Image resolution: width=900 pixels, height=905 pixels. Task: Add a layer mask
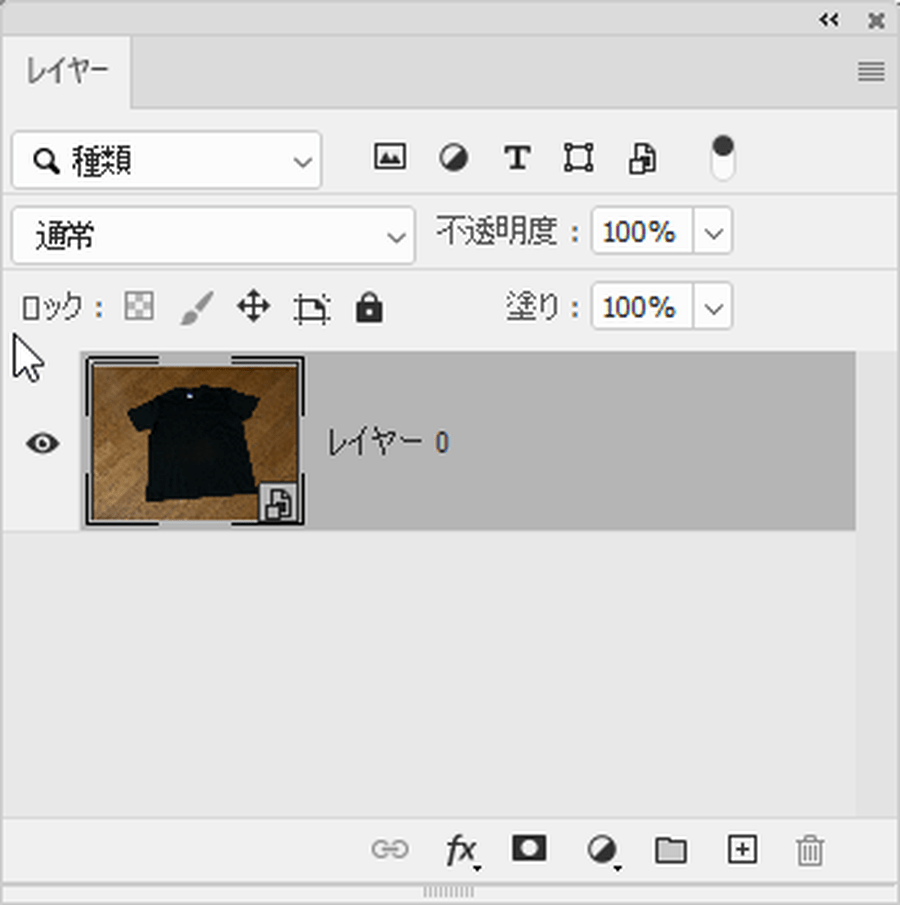pos(529,849)
